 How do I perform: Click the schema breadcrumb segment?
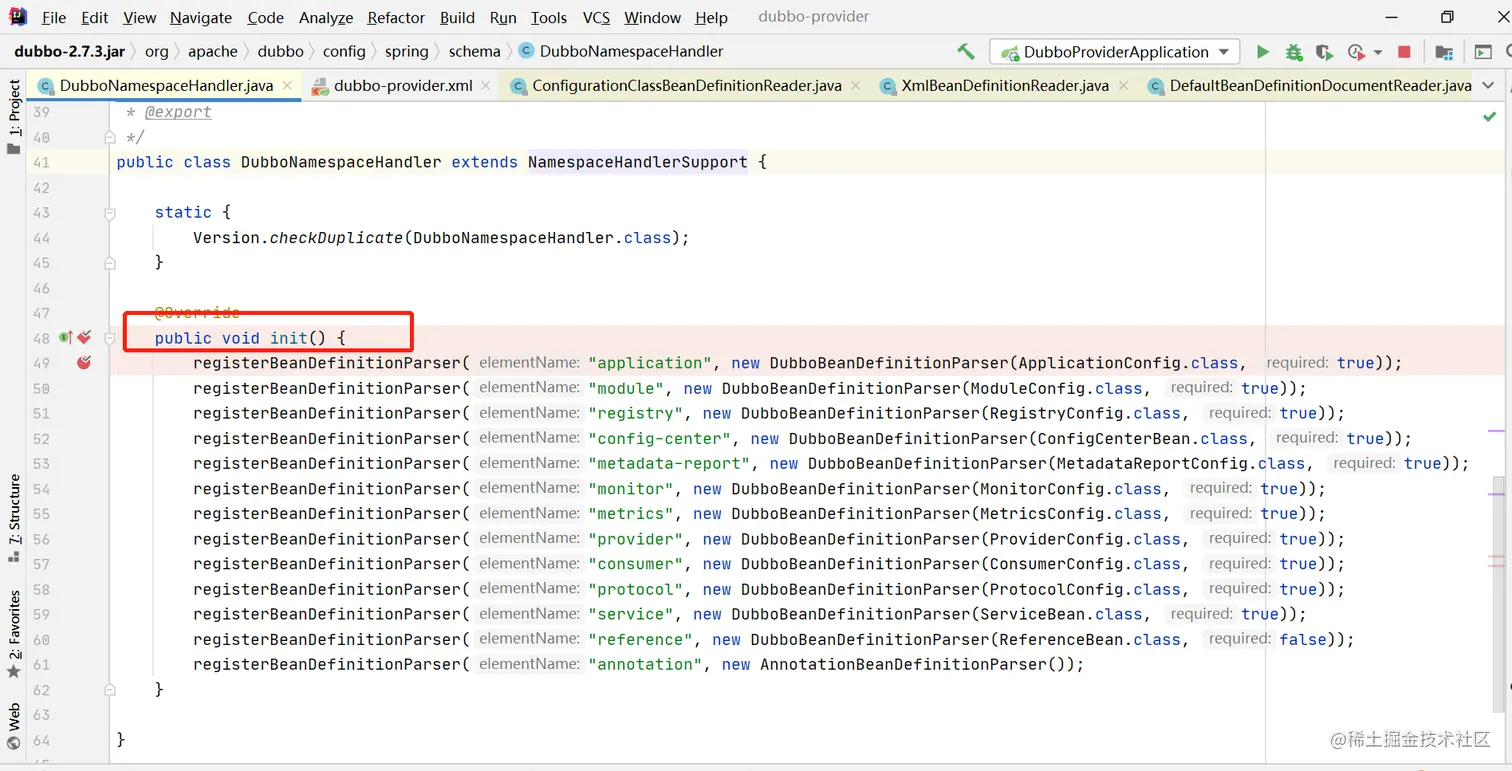[474, 51]
